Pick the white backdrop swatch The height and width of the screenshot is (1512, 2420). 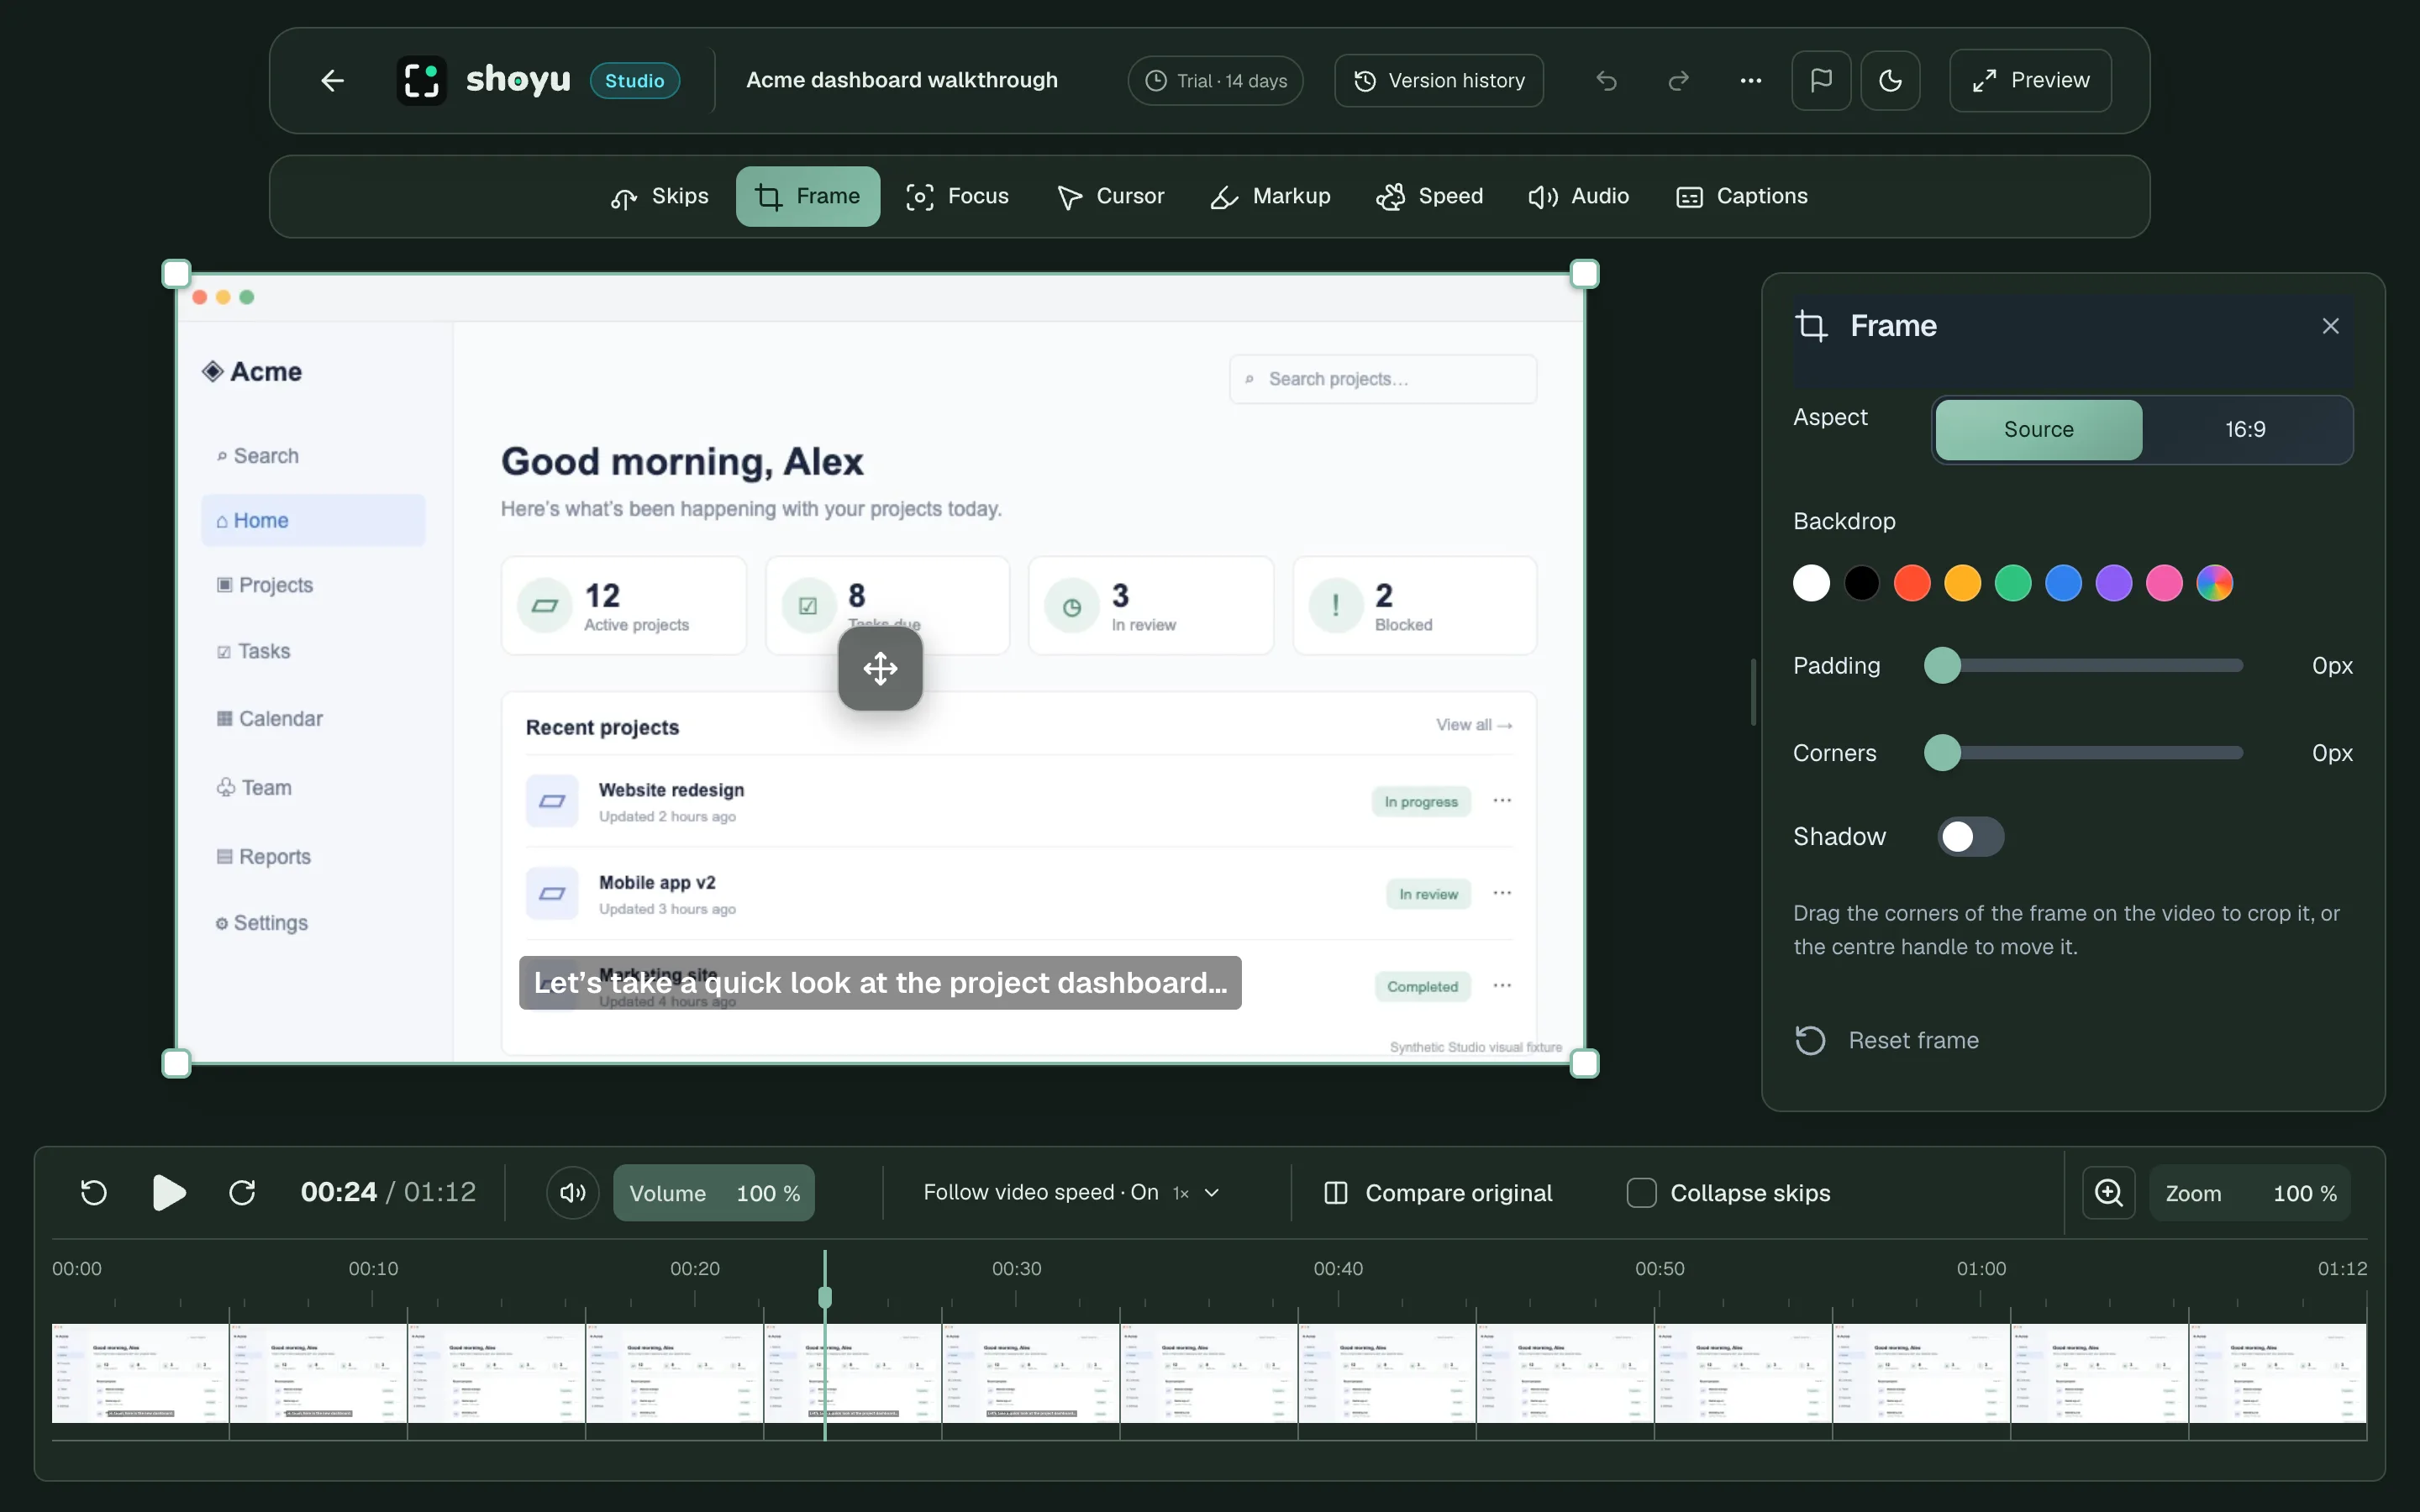[x=1811, y=583]
